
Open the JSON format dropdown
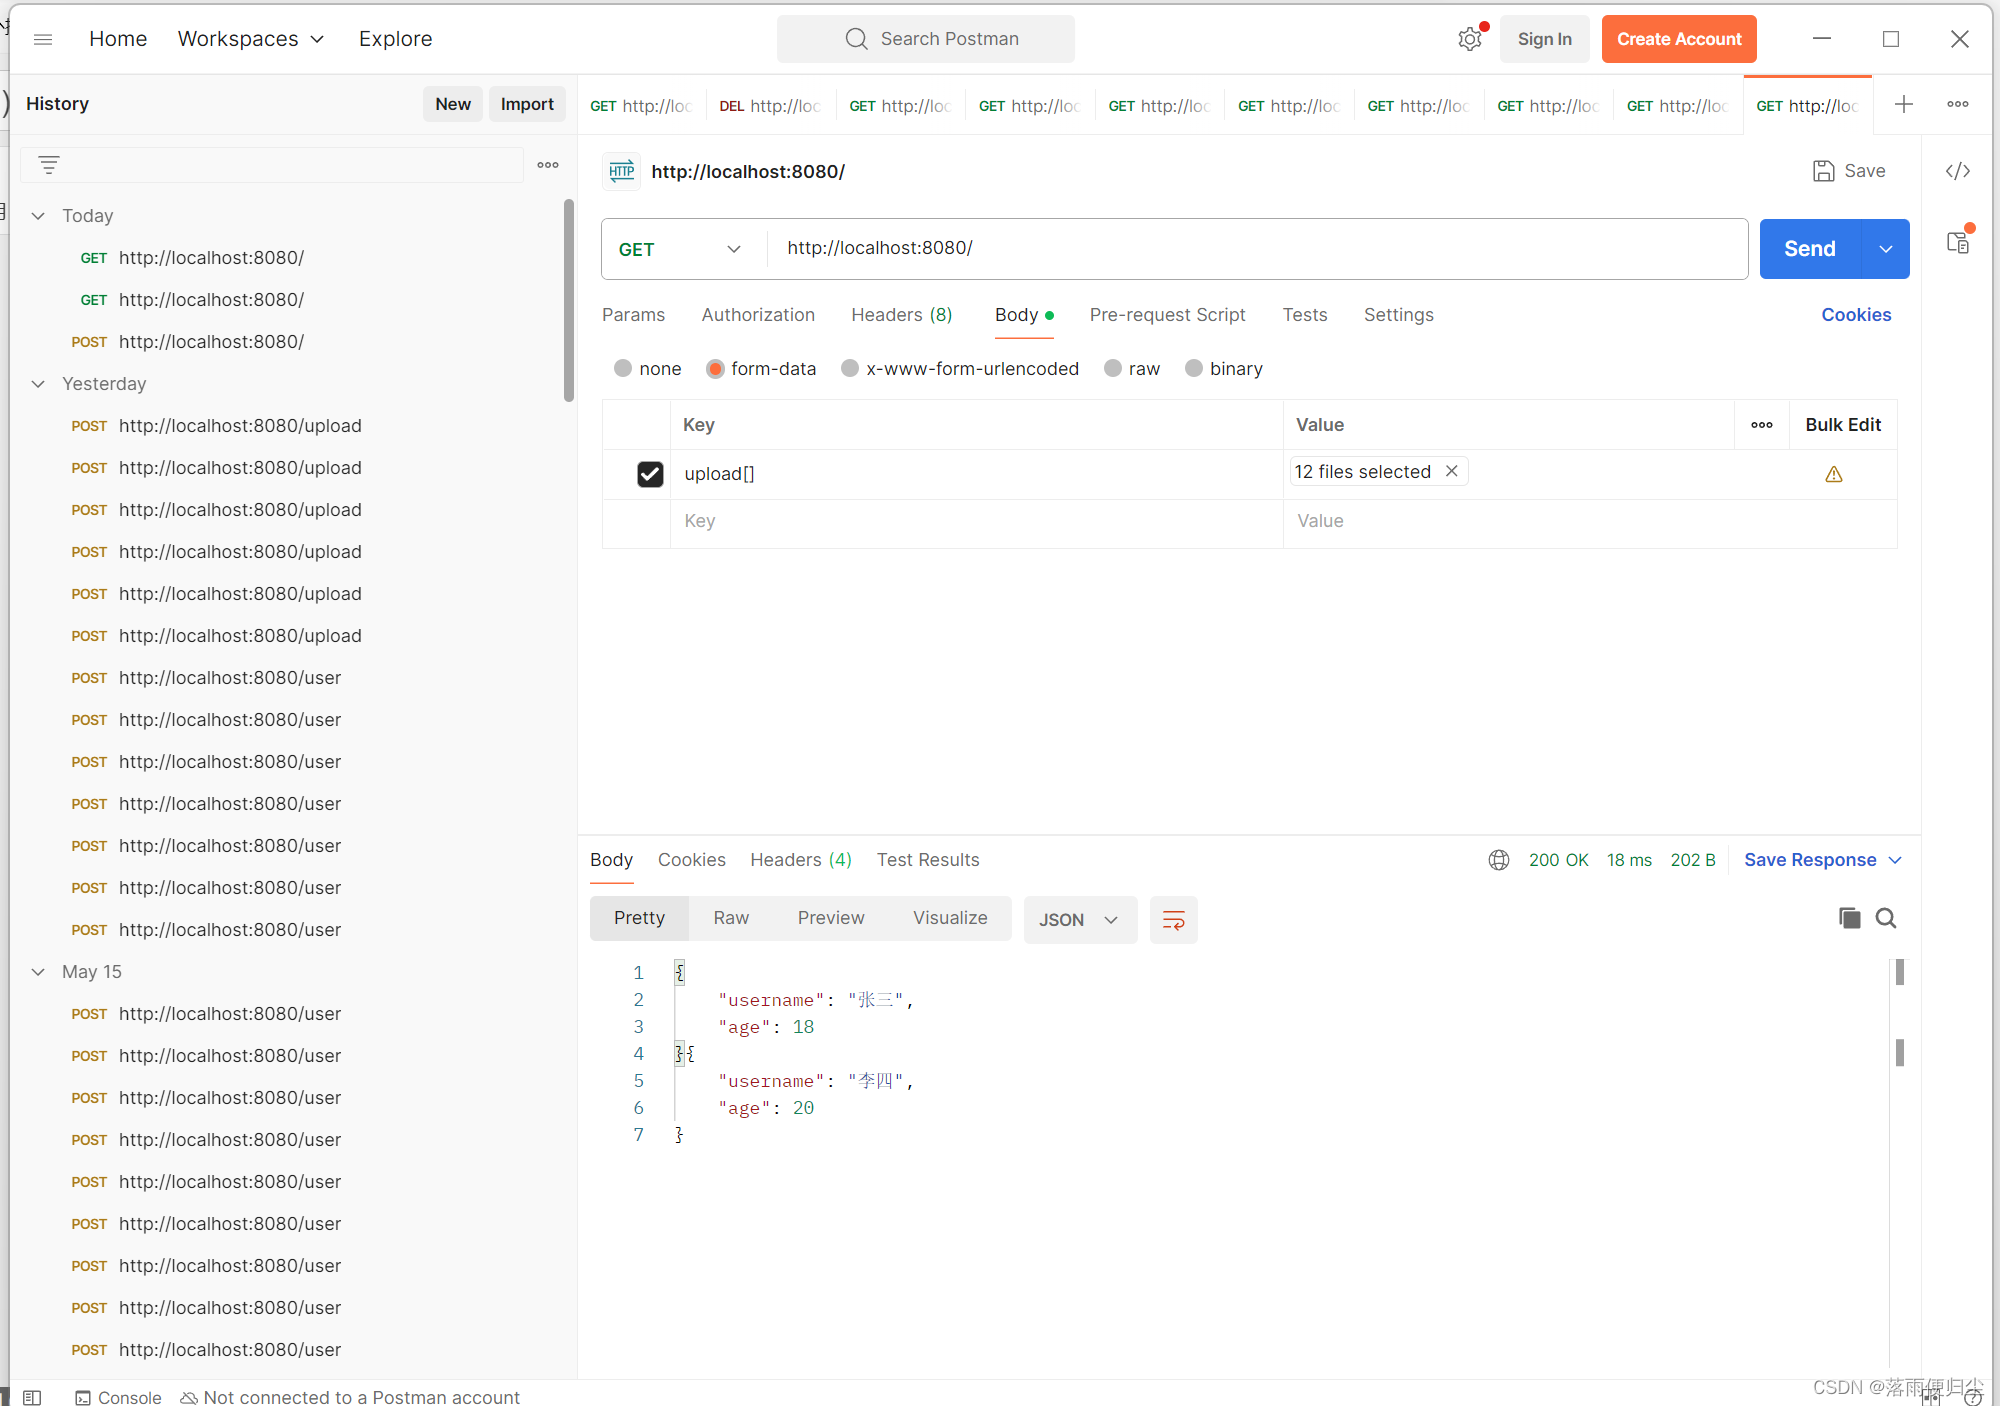click(x=1080, y=920)
